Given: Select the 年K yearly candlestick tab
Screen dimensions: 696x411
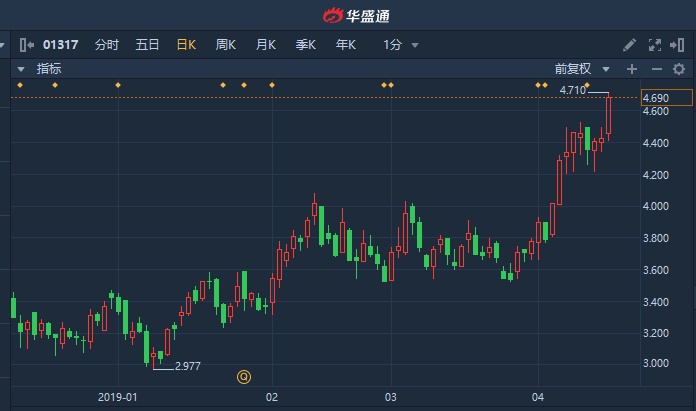Looking at the screenshot, I should [346, 45].
